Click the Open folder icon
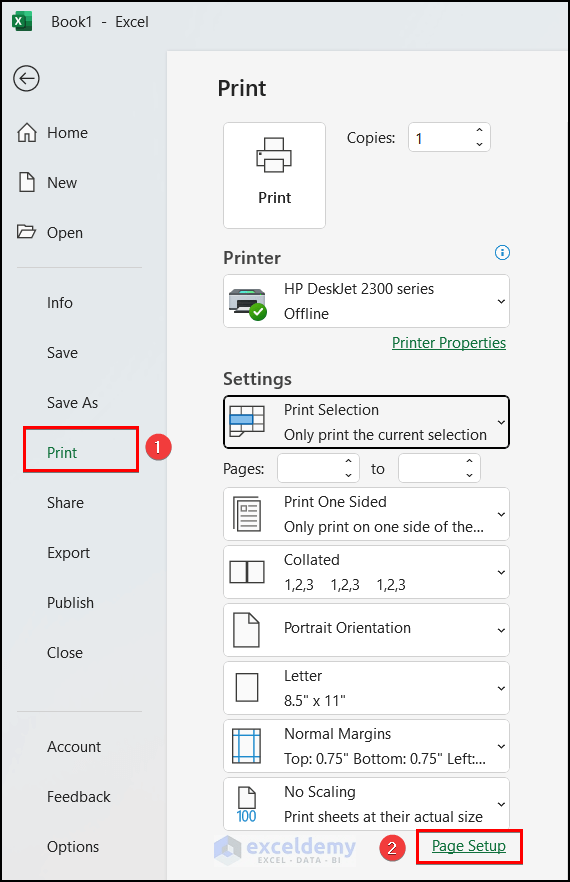The image size is (570, 882). (x=26, y=232)
